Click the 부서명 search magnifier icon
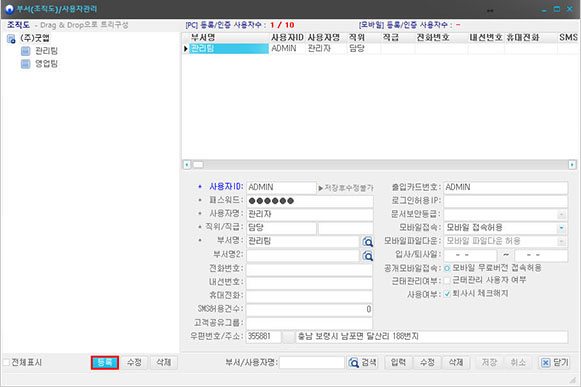The height and width of the screenshot is (387, 581). coord(368,242)
